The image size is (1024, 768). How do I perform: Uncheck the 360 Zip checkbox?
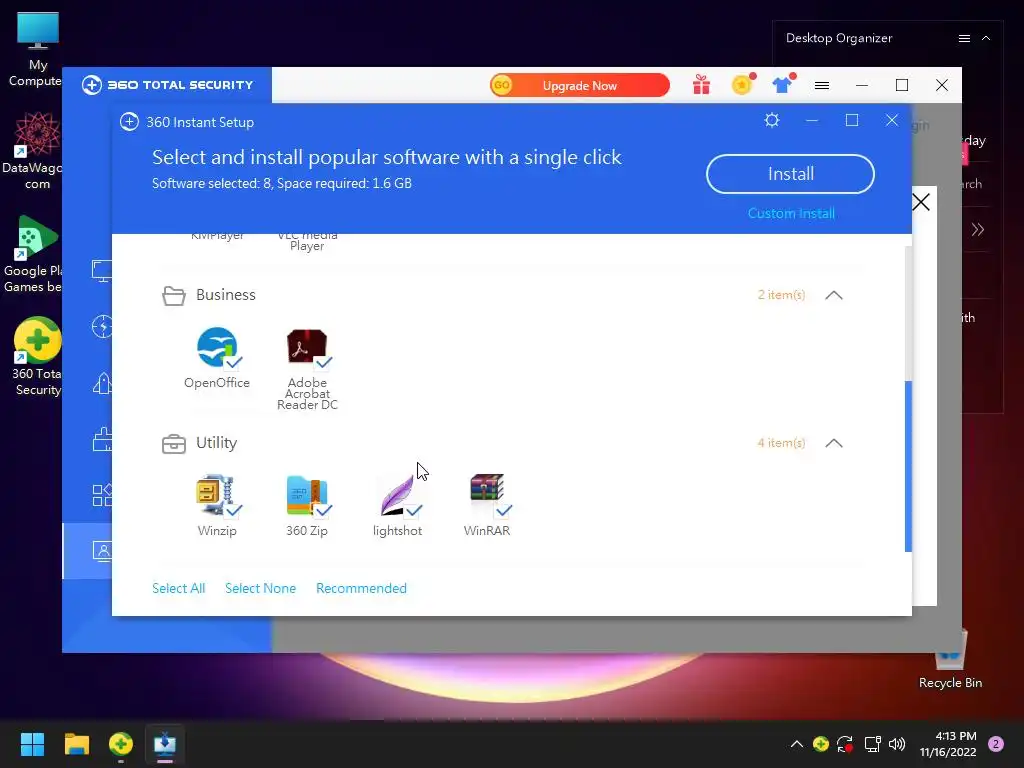[323, 510]
